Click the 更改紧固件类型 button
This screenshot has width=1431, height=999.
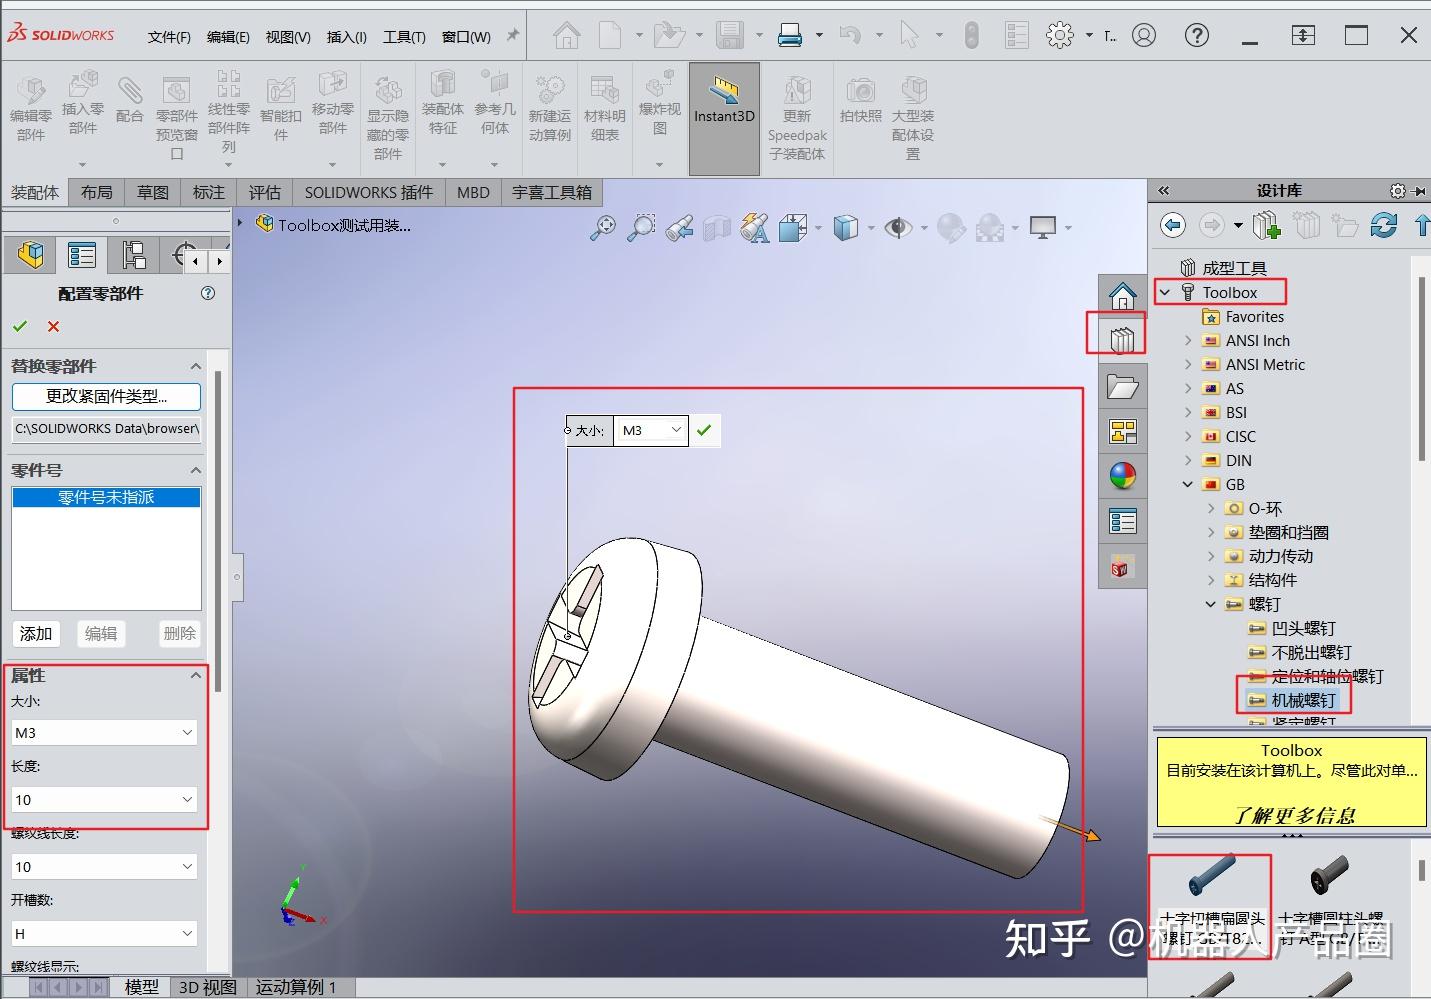click(x=105, y=396)
